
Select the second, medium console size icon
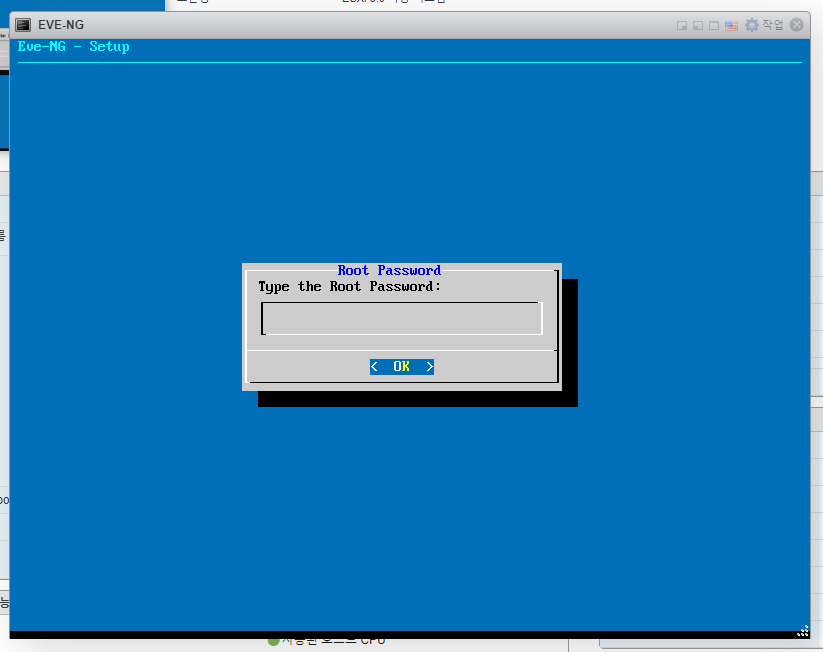coord(698,25)
